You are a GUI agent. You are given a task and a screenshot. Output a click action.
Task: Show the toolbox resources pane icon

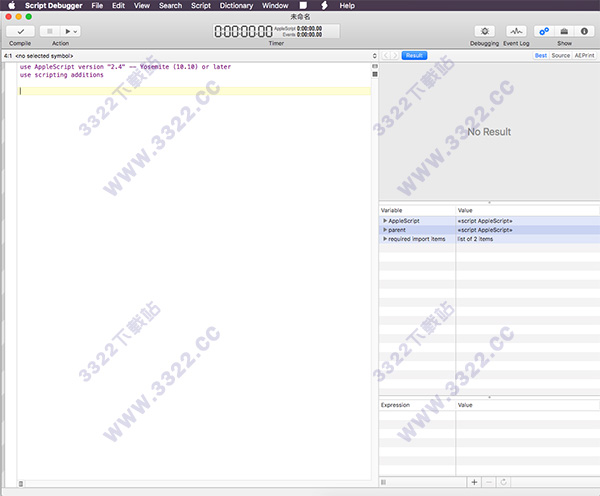point(564,31)
